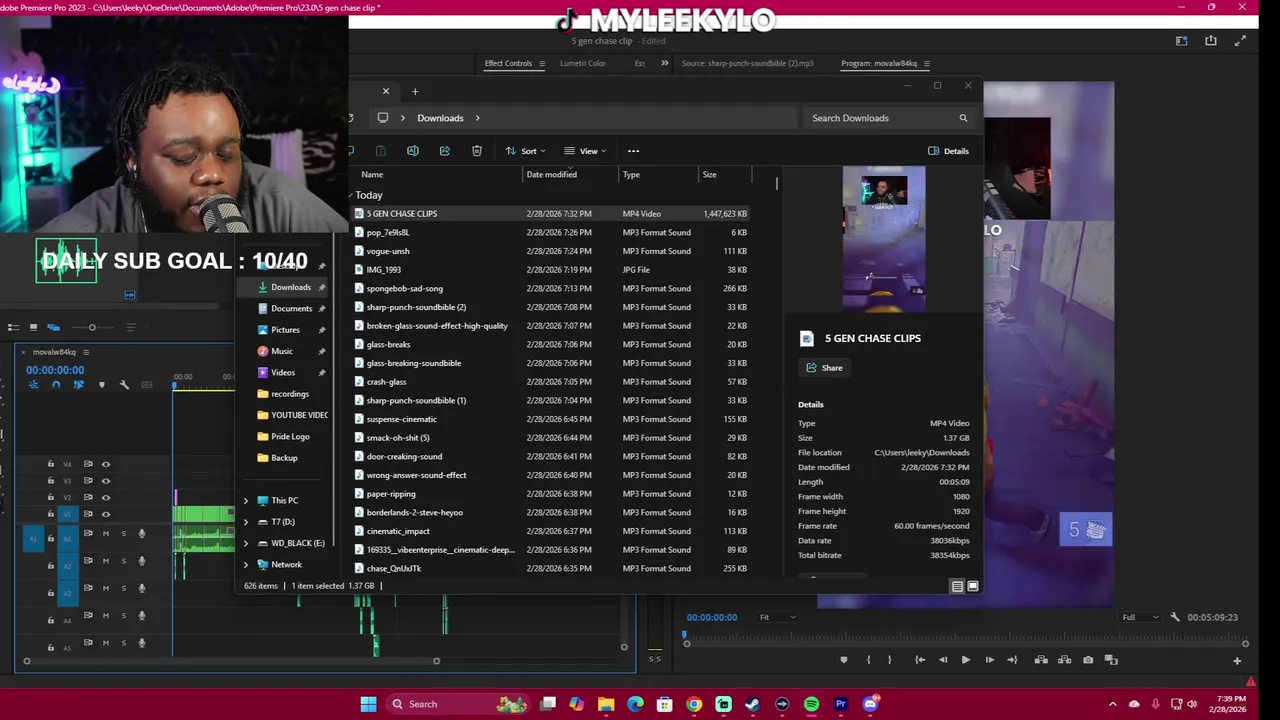Mute audio track A1
This screenshot has height=720, width=1280.
point(105,534)
